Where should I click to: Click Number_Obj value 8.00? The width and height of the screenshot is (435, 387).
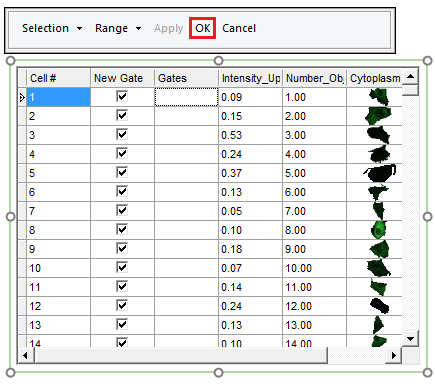pyautogui.click(x=314, y=230)
